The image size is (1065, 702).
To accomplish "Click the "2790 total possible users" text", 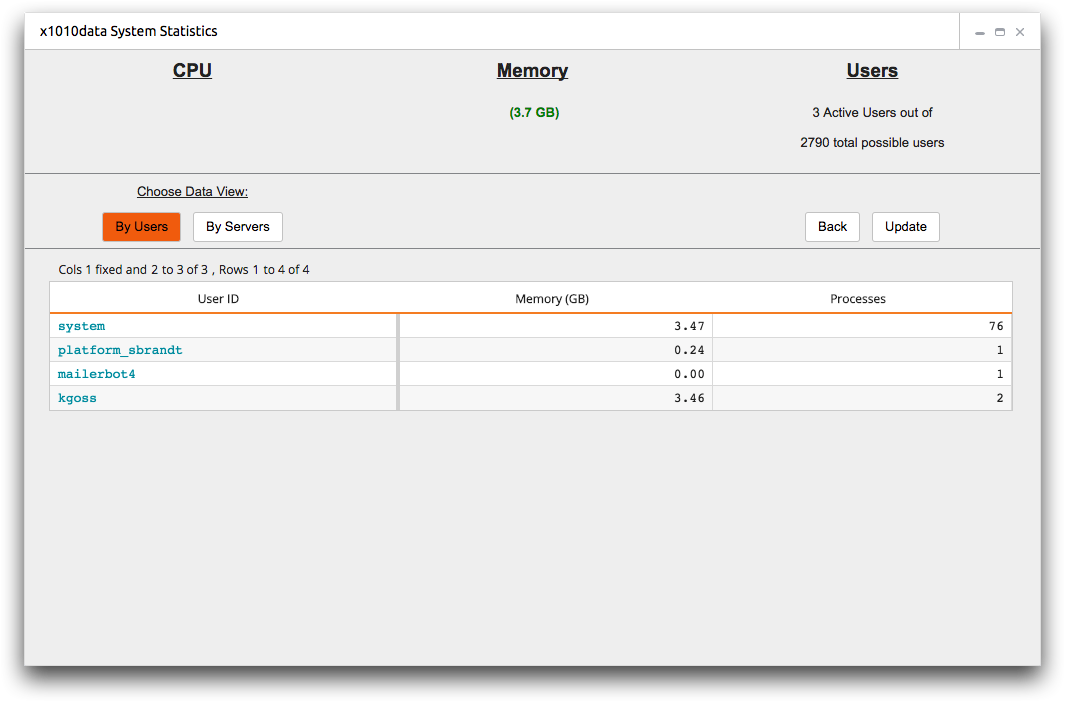I will coord(872,143).
